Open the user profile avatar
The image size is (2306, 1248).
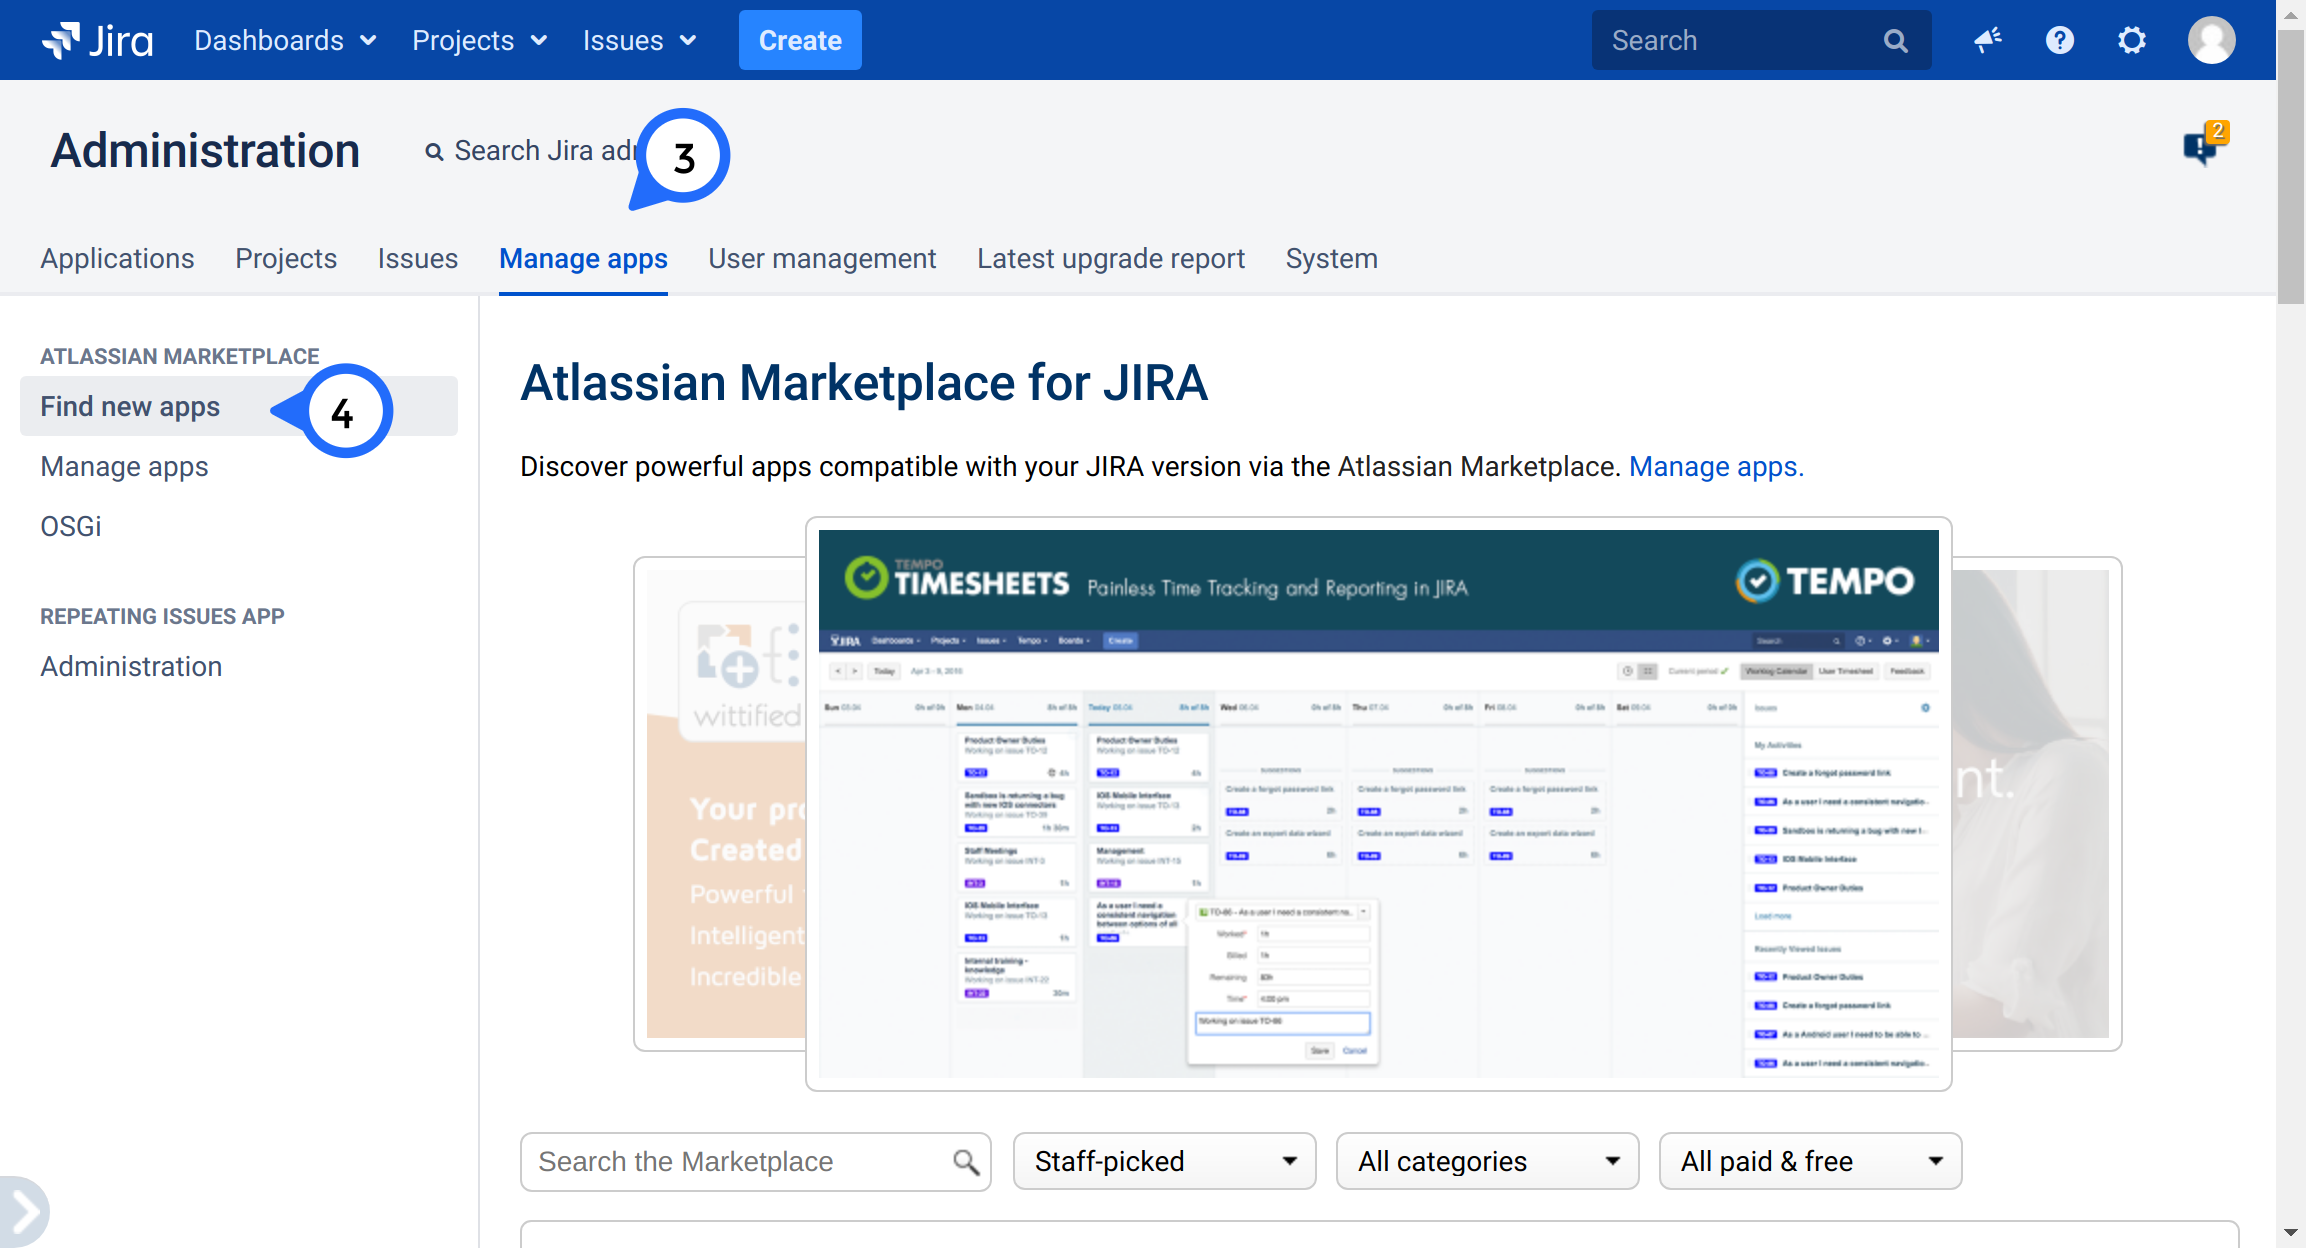(x=2211, y=40)
